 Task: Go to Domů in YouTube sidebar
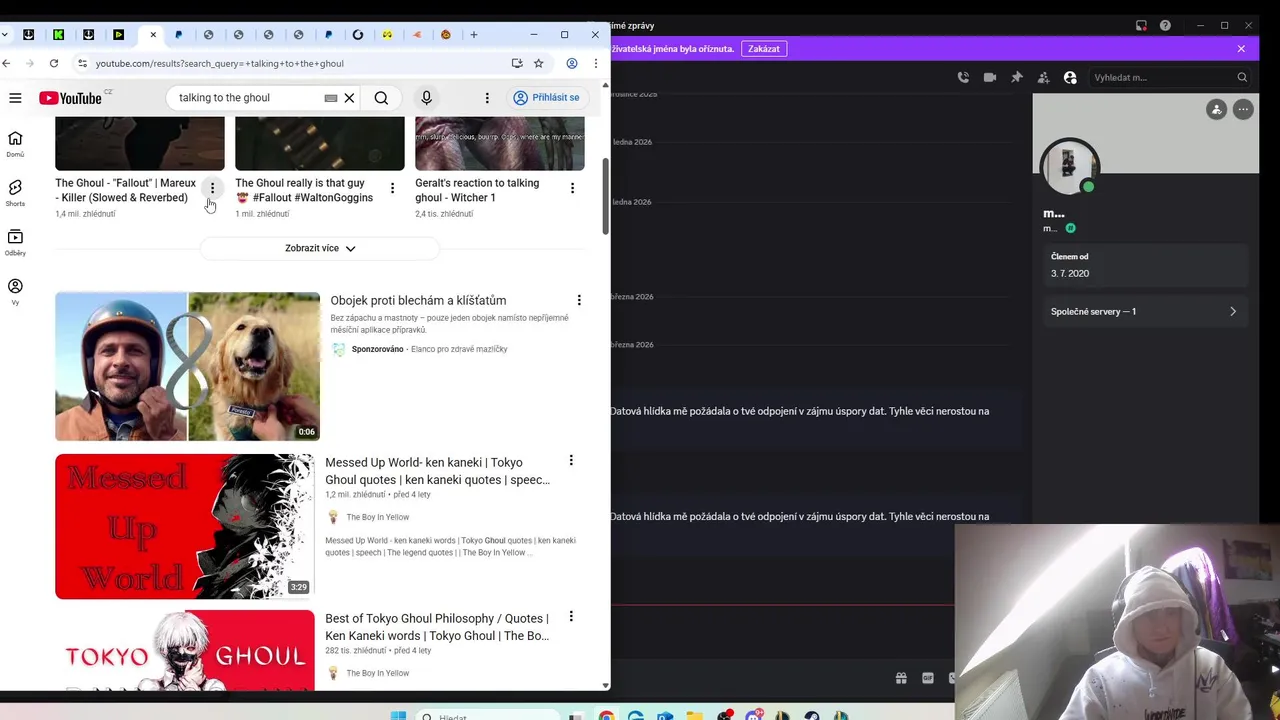click(x=15, y=144)
